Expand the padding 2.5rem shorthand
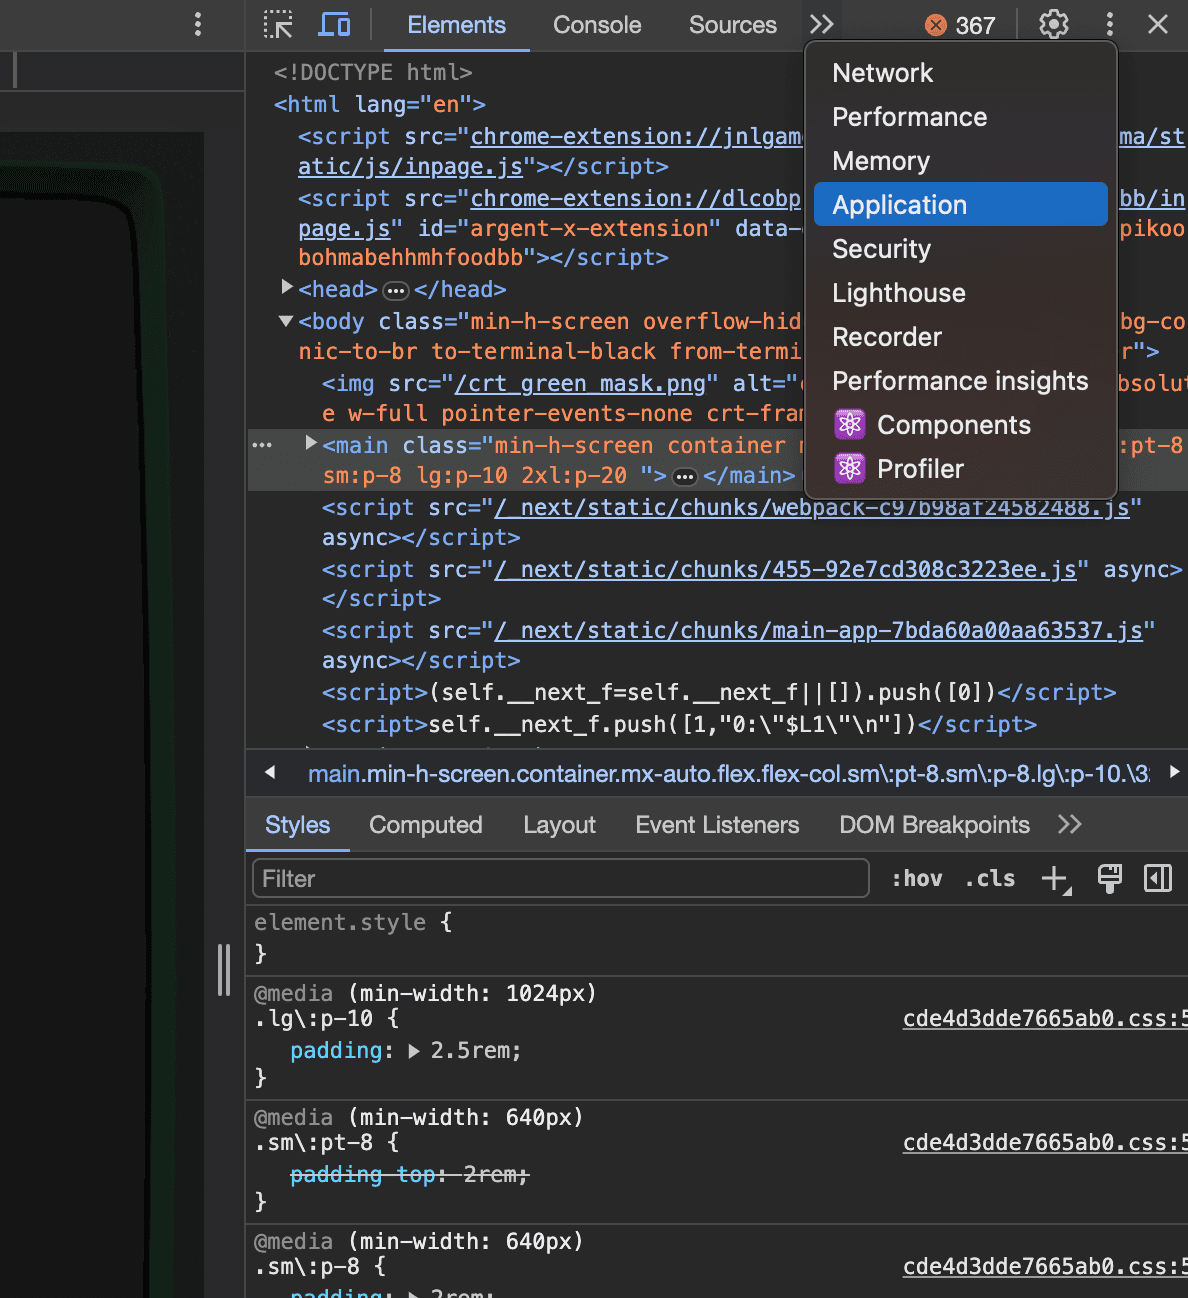Image resolution: width=1188 pixels, height=1298 pixels. 414,1051
